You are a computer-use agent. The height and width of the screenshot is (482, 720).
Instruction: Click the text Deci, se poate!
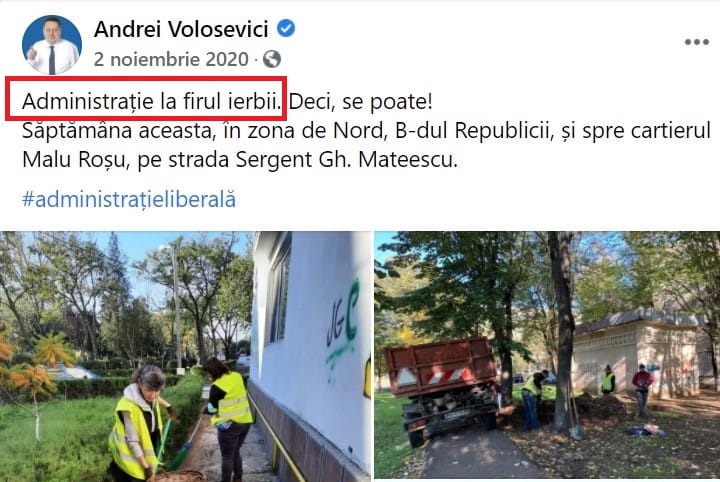[x=360, y=101]
